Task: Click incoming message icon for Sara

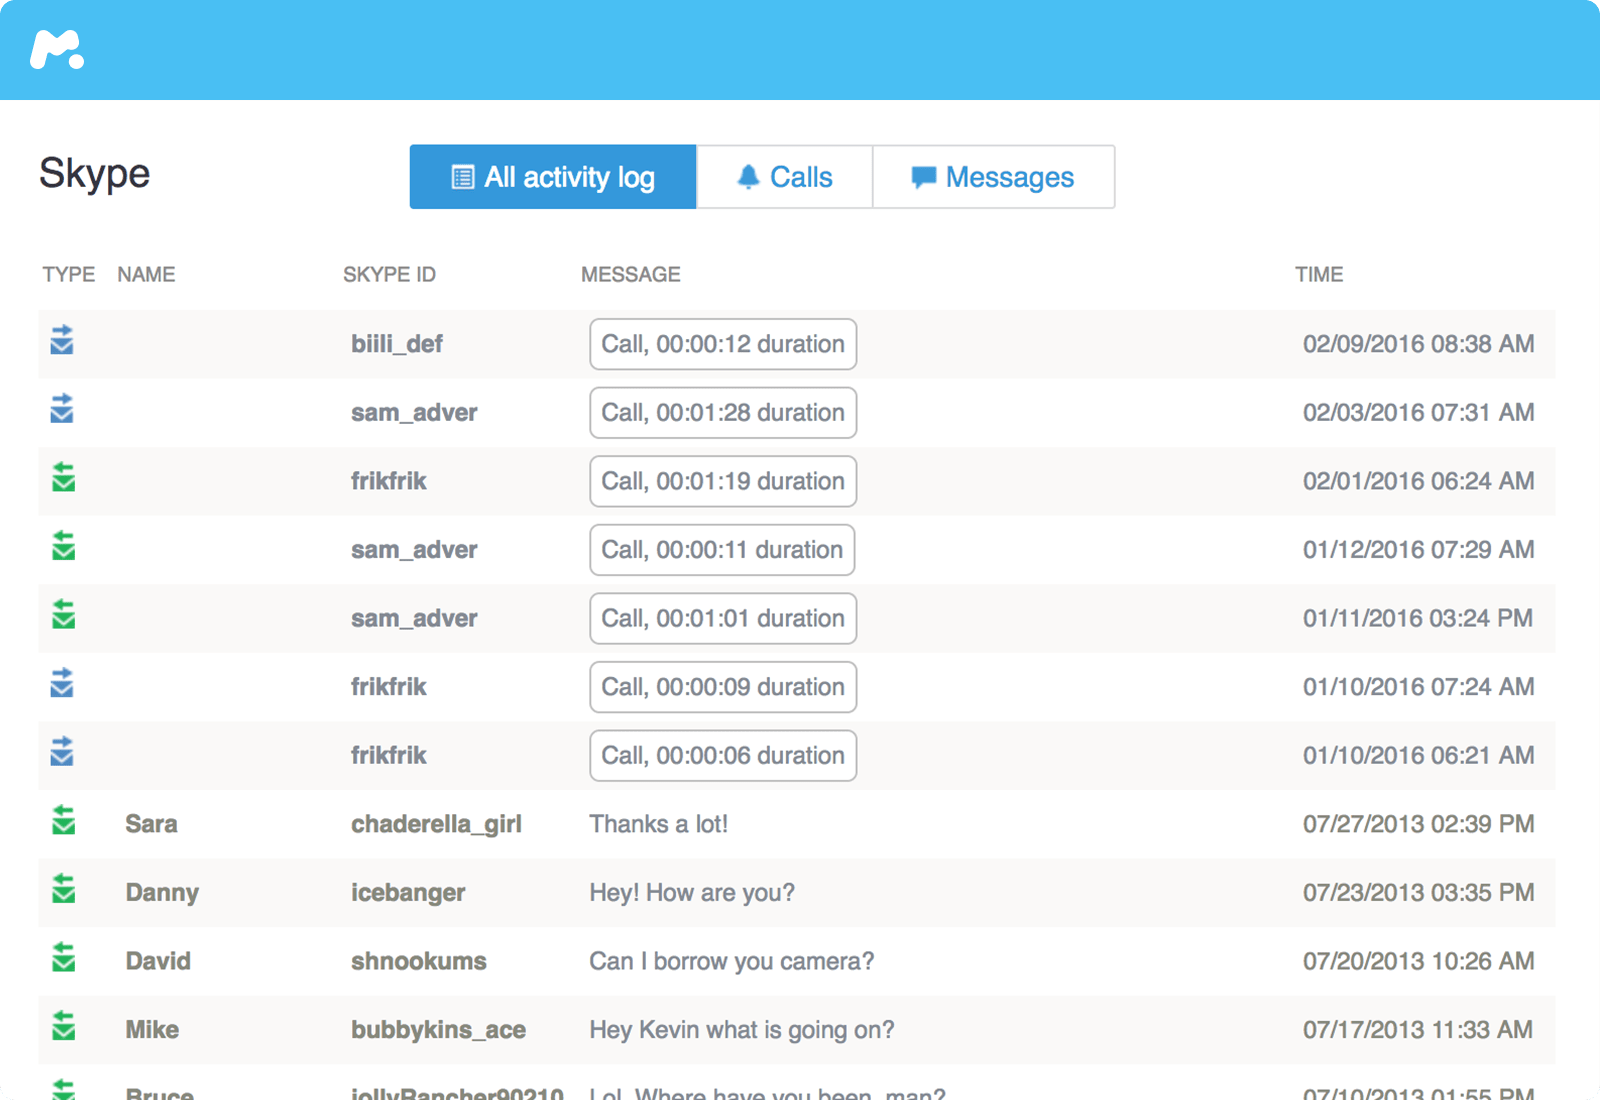Action: (63, 820)
